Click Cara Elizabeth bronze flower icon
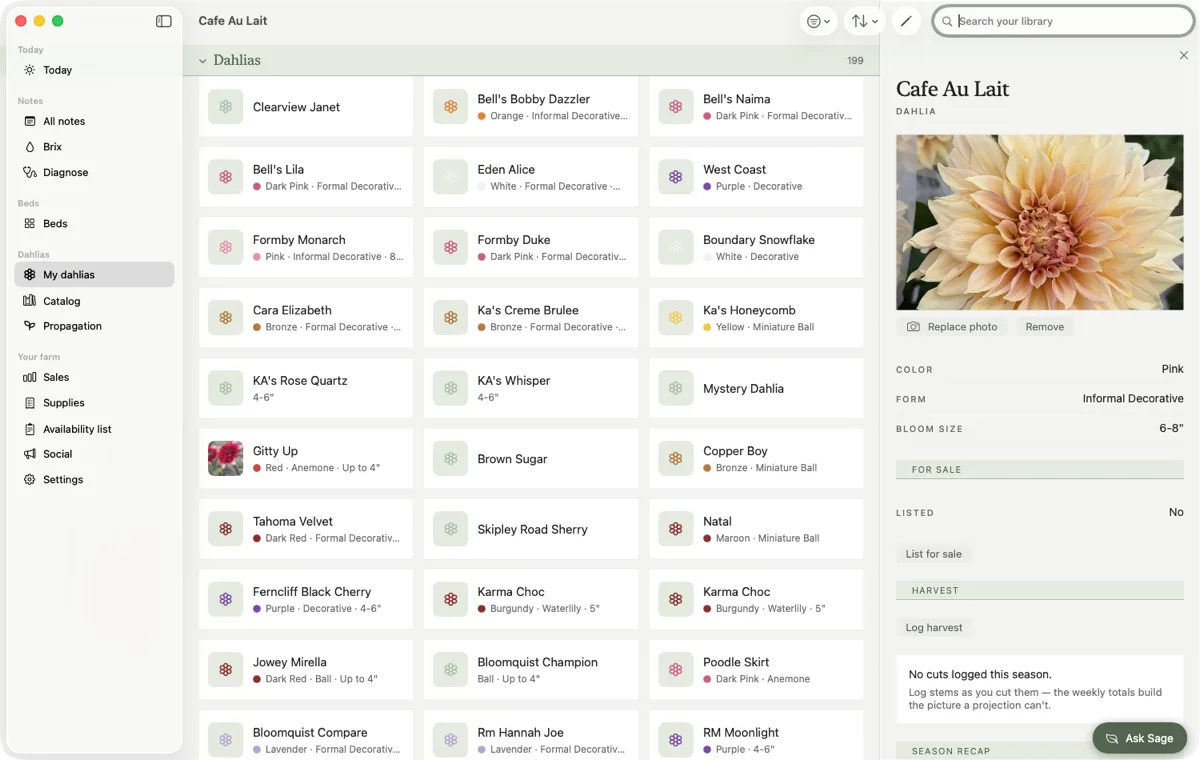 coord(226,318)
